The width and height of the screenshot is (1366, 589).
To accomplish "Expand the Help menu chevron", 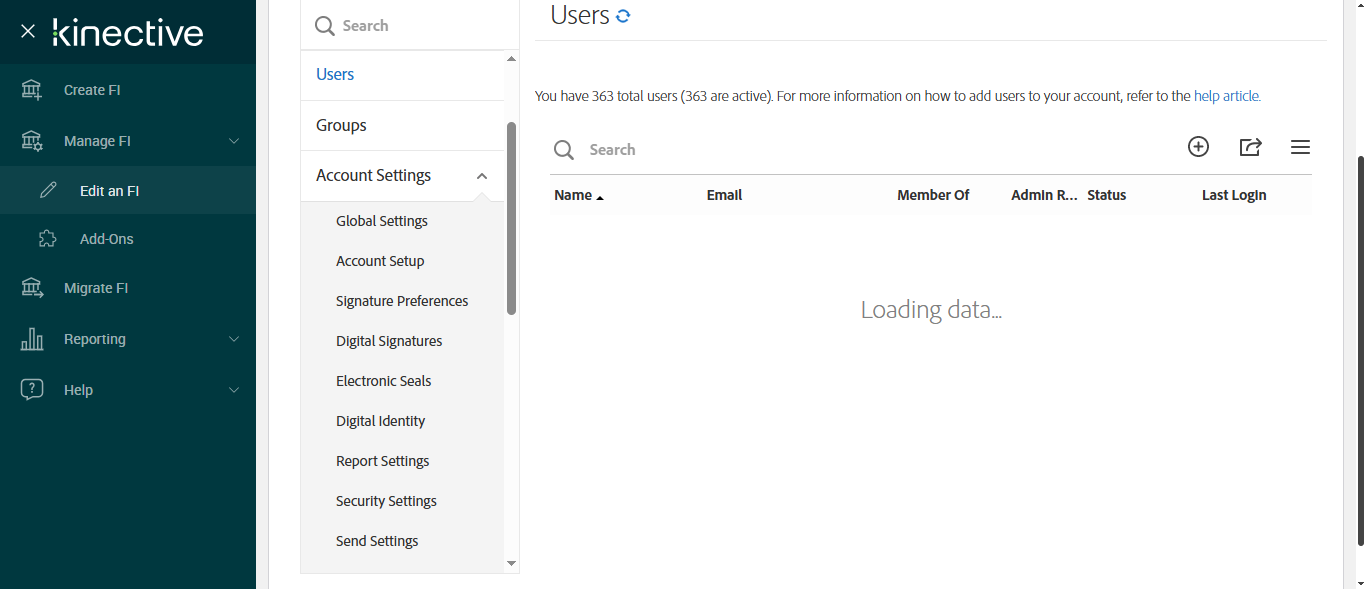I will [234, 390].
